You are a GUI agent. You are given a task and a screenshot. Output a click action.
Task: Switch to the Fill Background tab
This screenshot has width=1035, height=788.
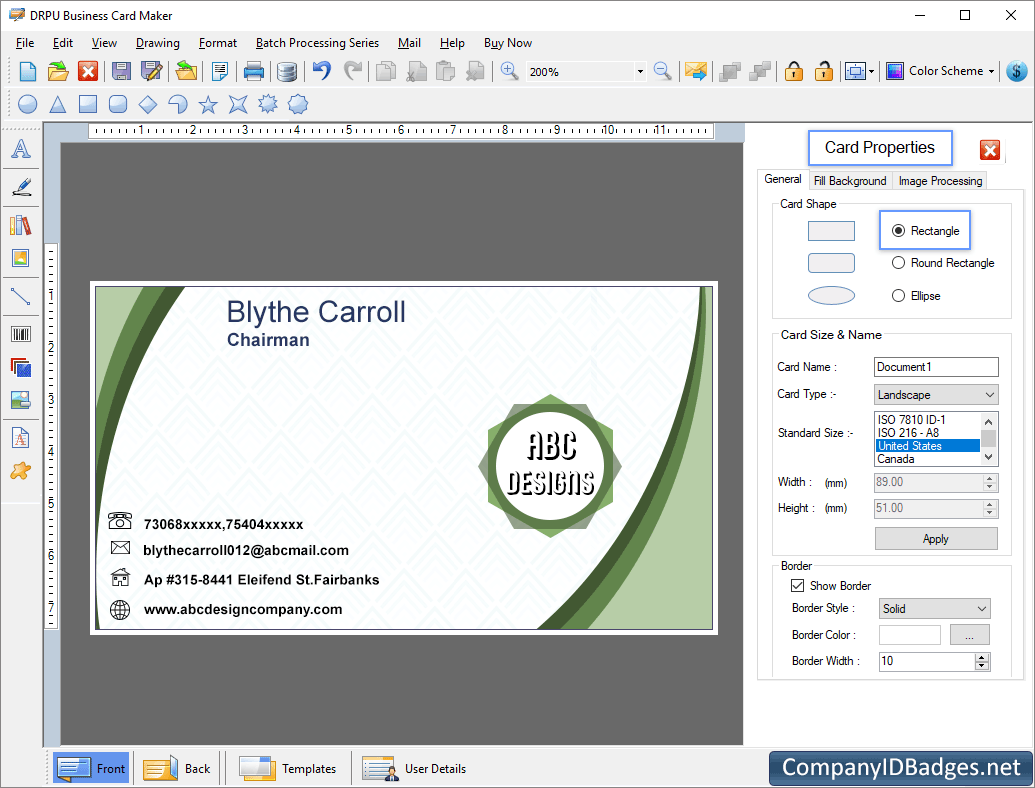click(x=850, y=181)
